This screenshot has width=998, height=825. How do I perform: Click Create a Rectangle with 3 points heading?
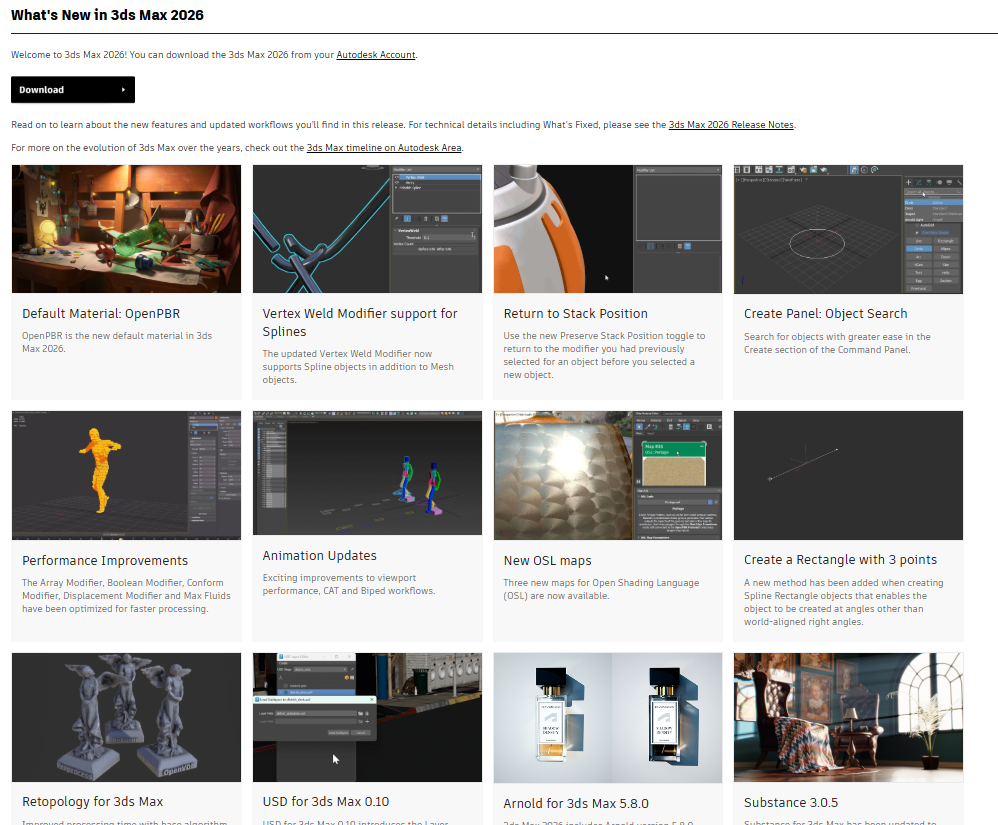coord(840,560)
